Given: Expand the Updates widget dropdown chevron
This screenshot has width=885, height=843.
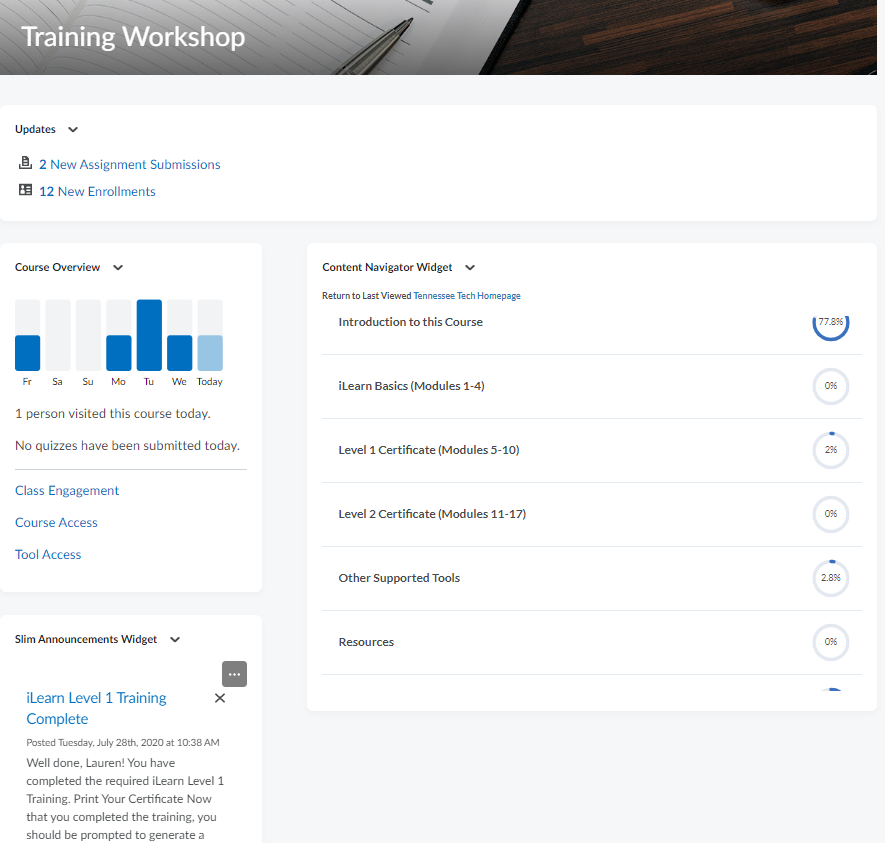Looking at the screenshot, I should point(73,130).
